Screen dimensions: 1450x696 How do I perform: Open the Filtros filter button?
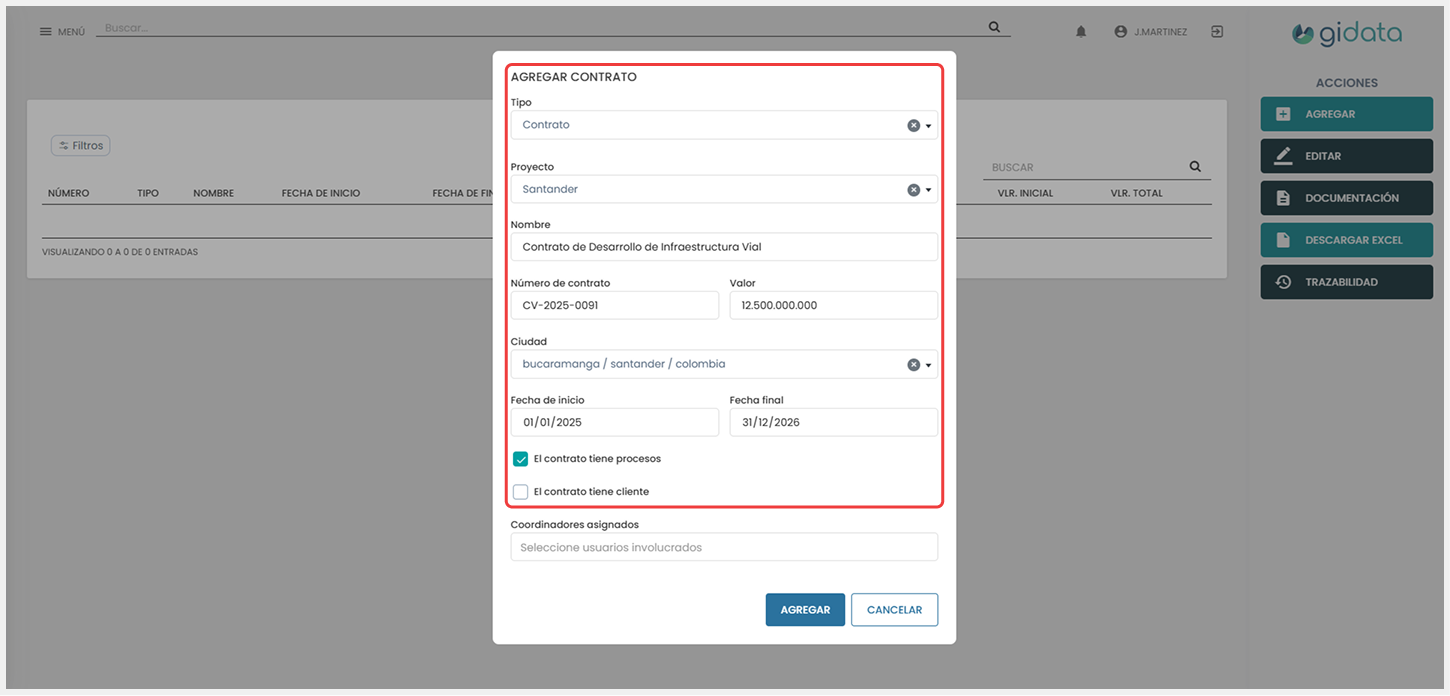80,146
